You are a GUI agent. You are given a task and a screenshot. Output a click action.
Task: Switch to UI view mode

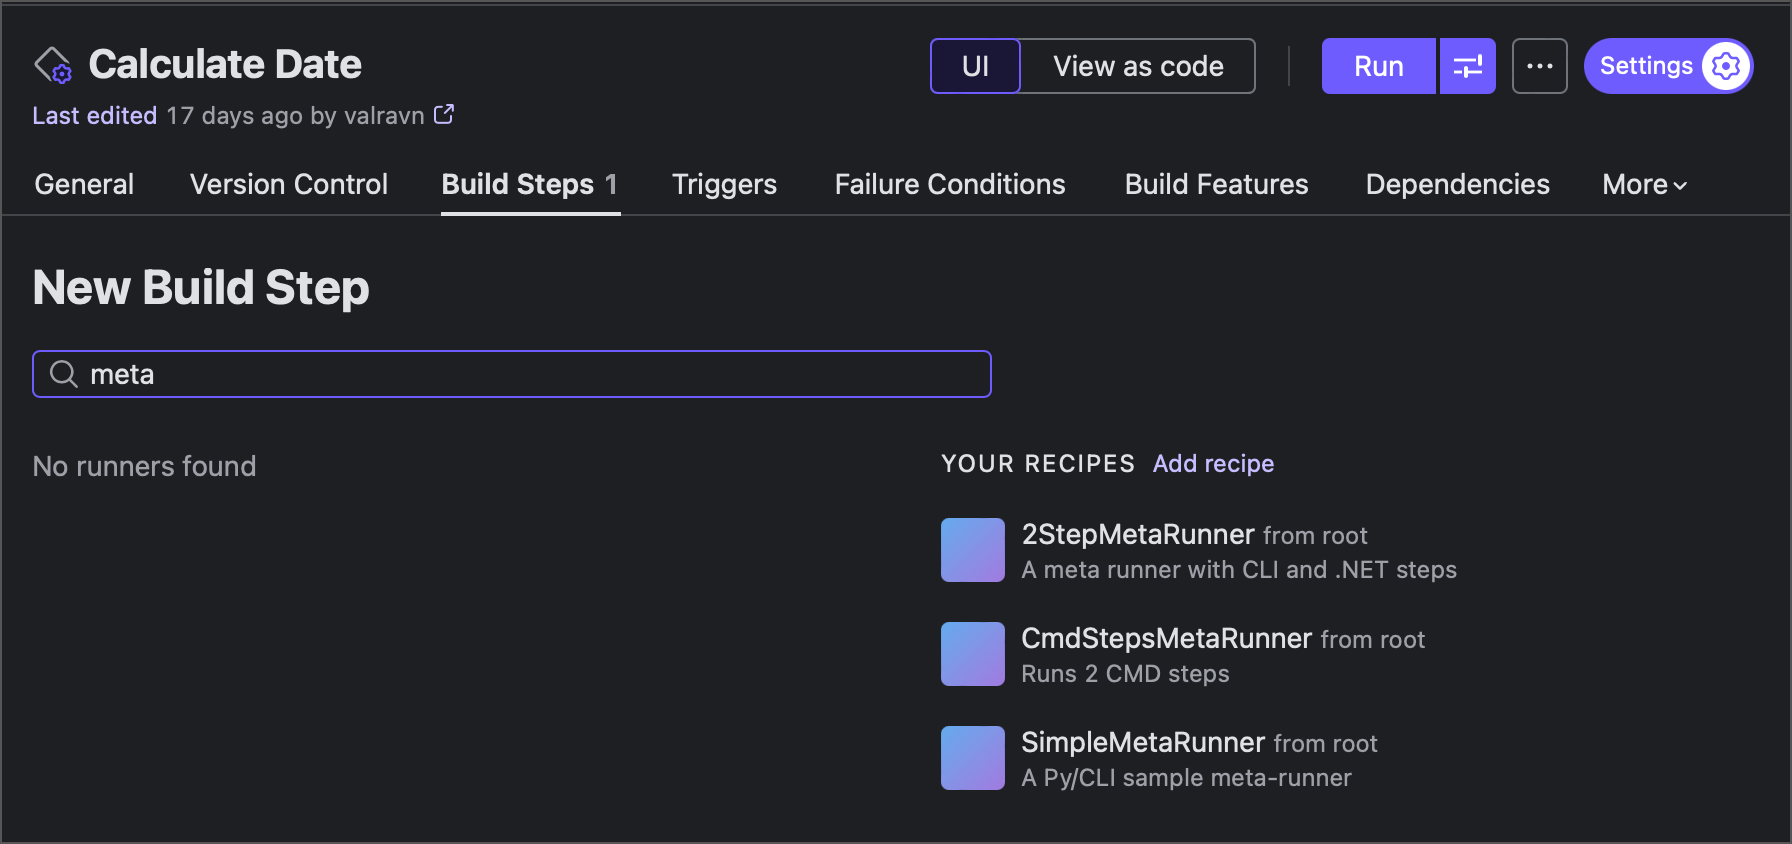(975, 66)
